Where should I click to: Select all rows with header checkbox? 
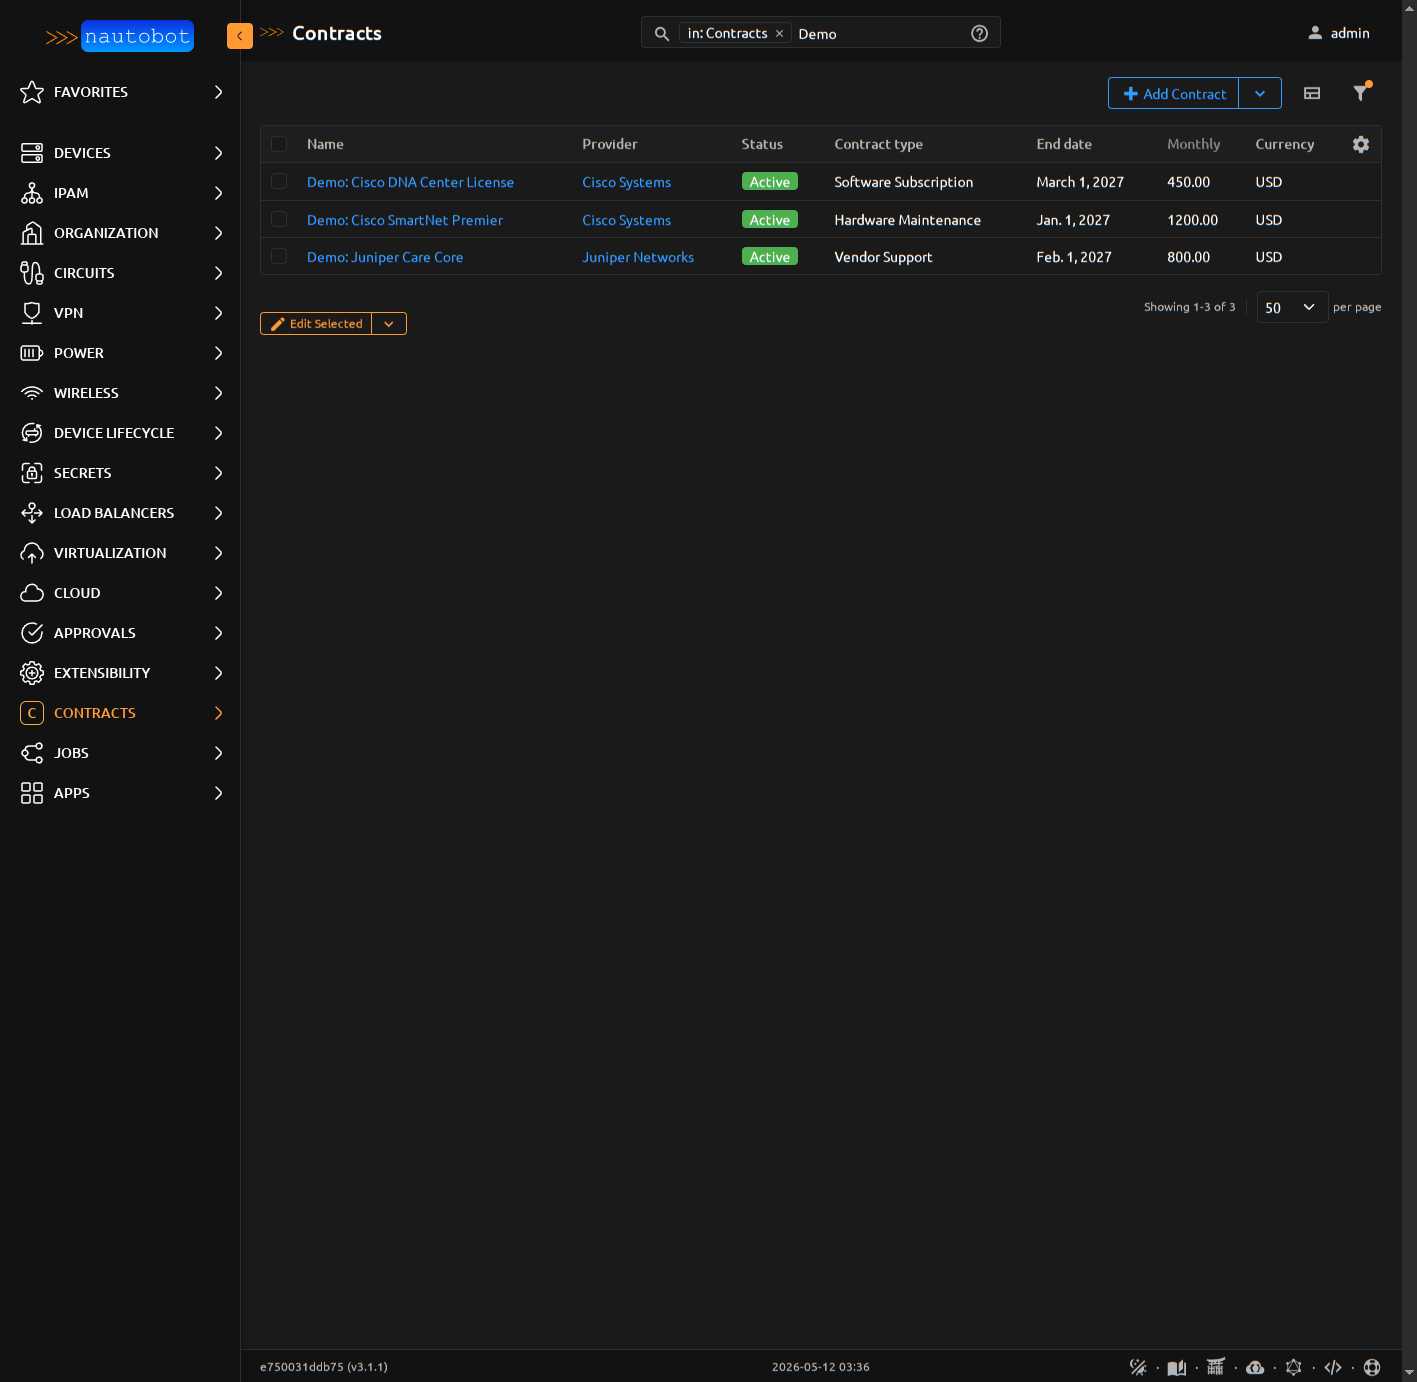point(279,144)
